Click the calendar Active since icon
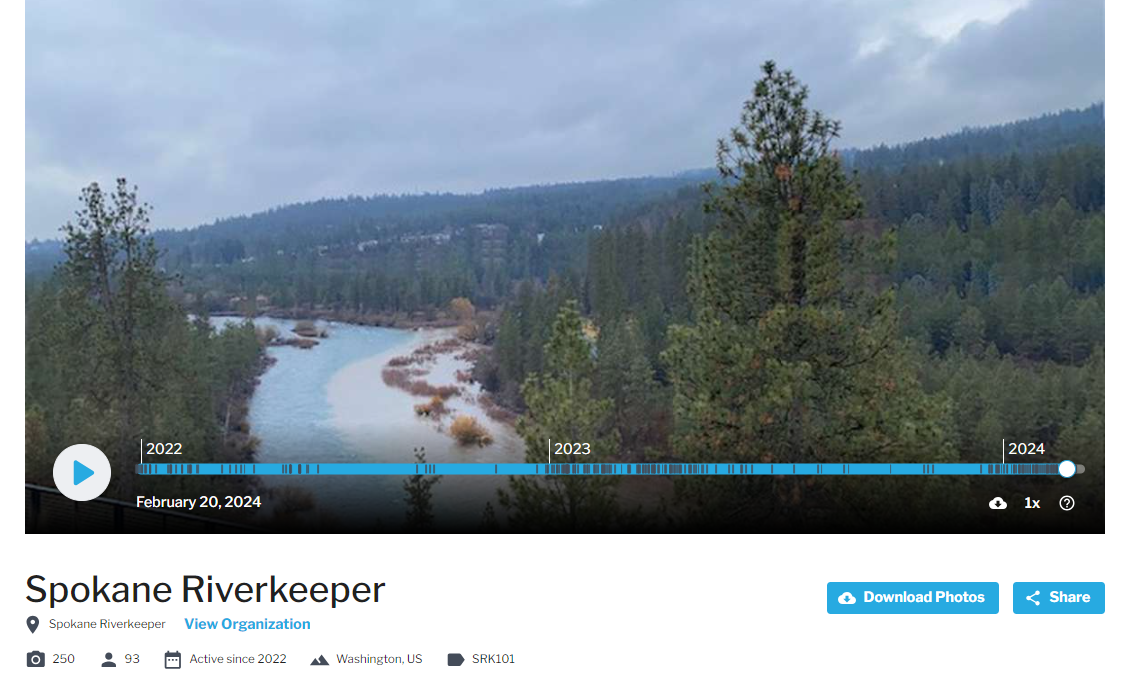The width and height of the screenshot is (1133, 676). 173,659
